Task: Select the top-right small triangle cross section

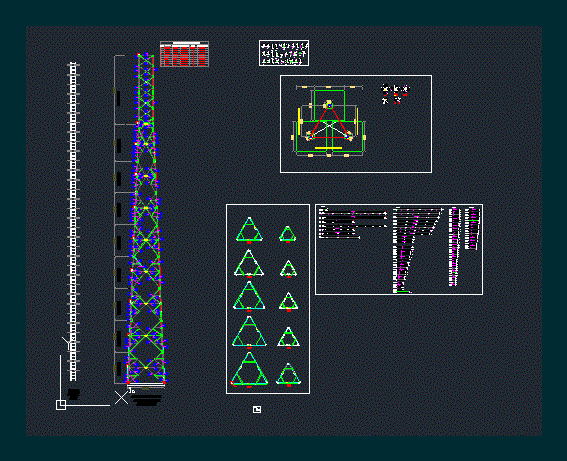Action: click(x=288, y=234)
